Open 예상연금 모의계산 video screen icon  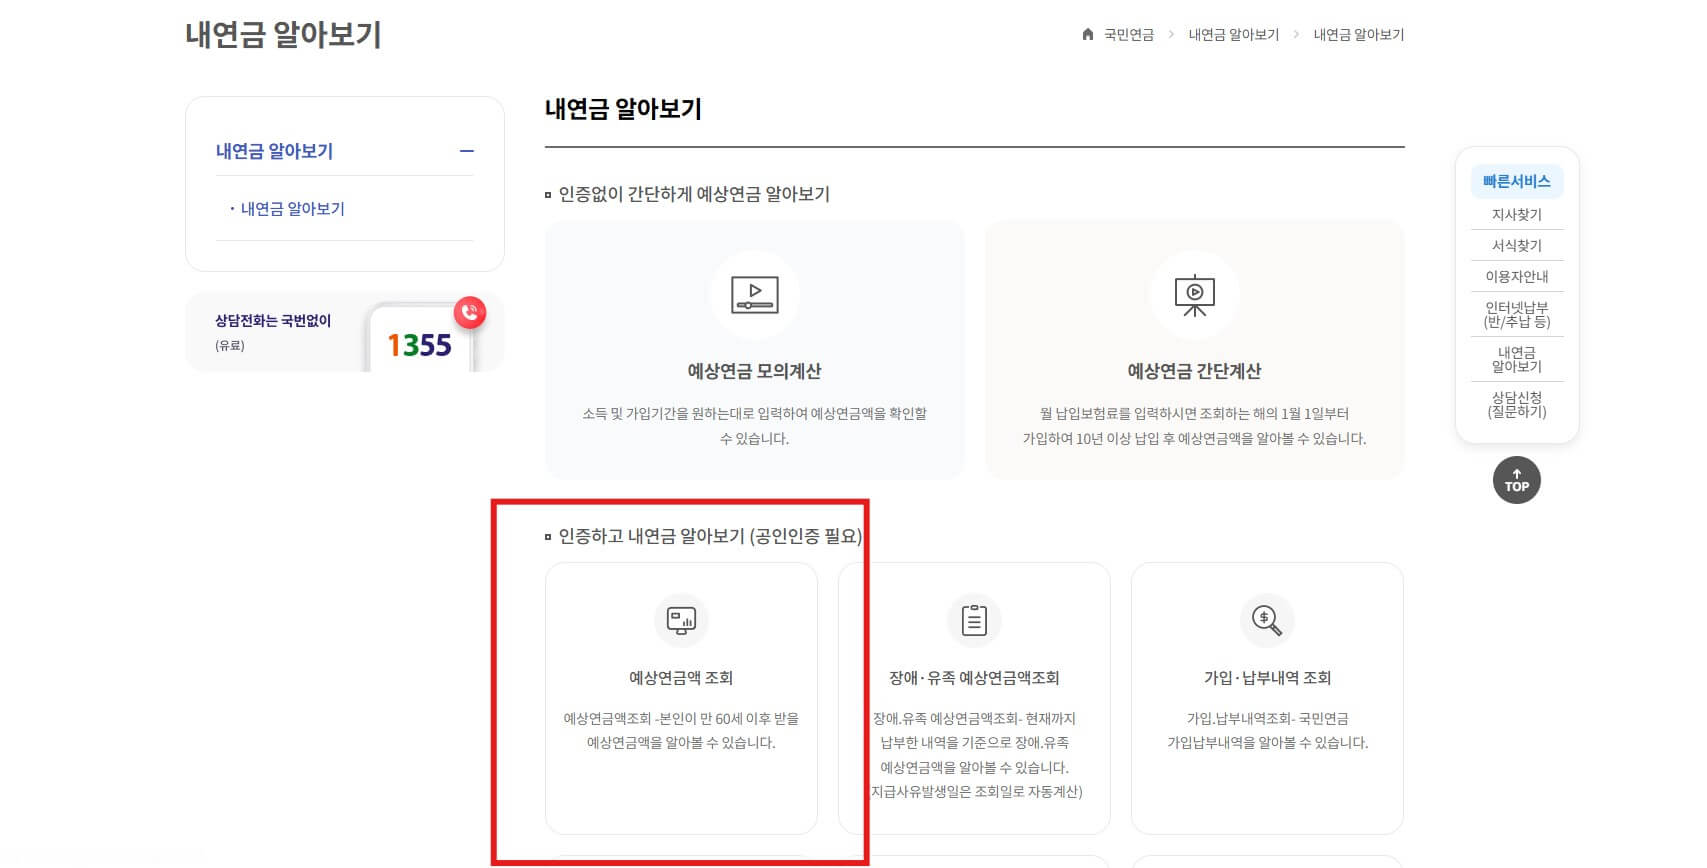754,295
